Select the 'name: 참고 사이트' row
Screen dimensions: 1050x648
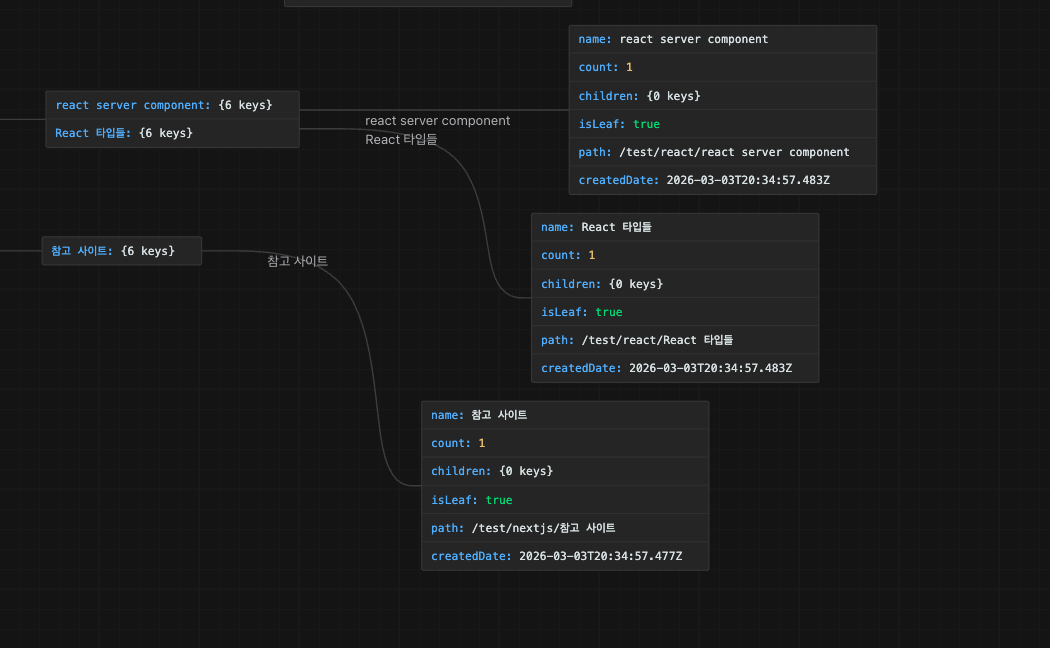564,415
